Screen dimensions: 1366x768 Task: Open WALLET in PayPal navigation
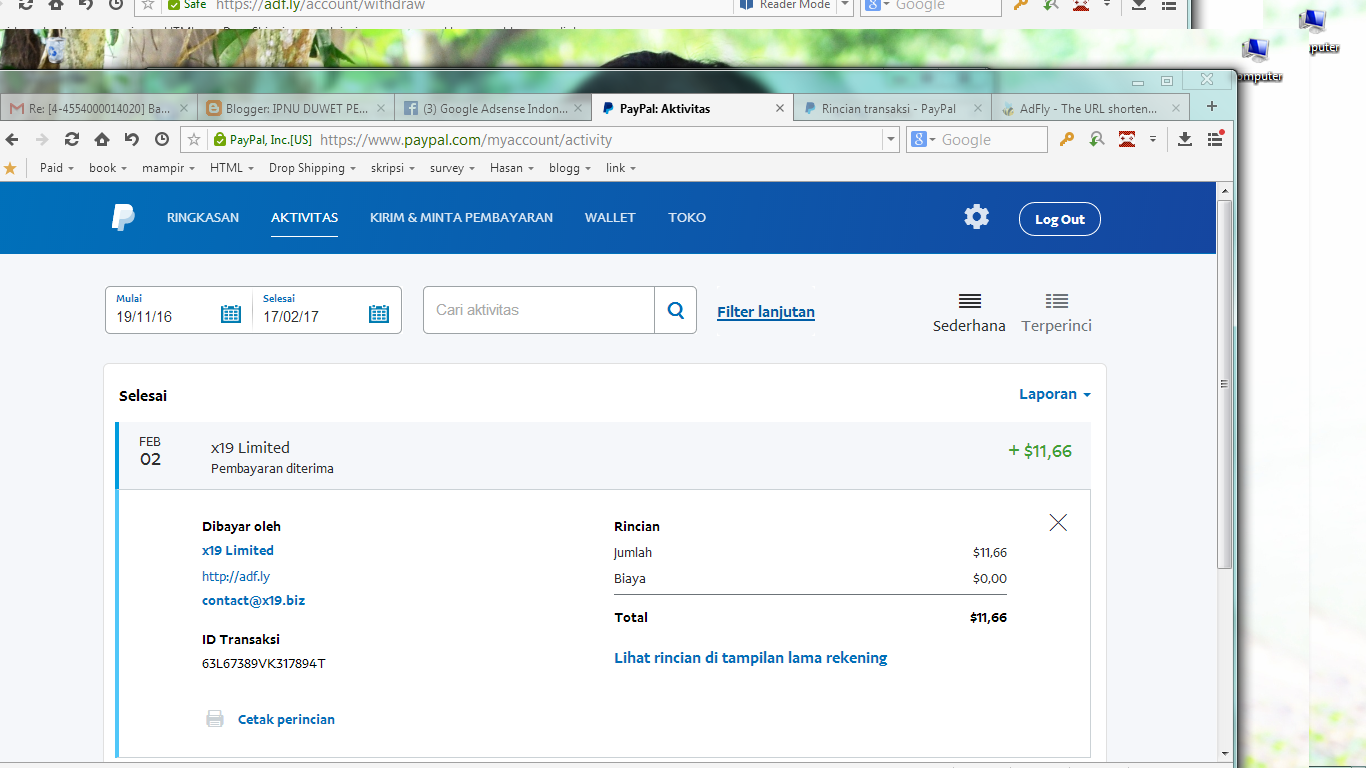(610, 217)
